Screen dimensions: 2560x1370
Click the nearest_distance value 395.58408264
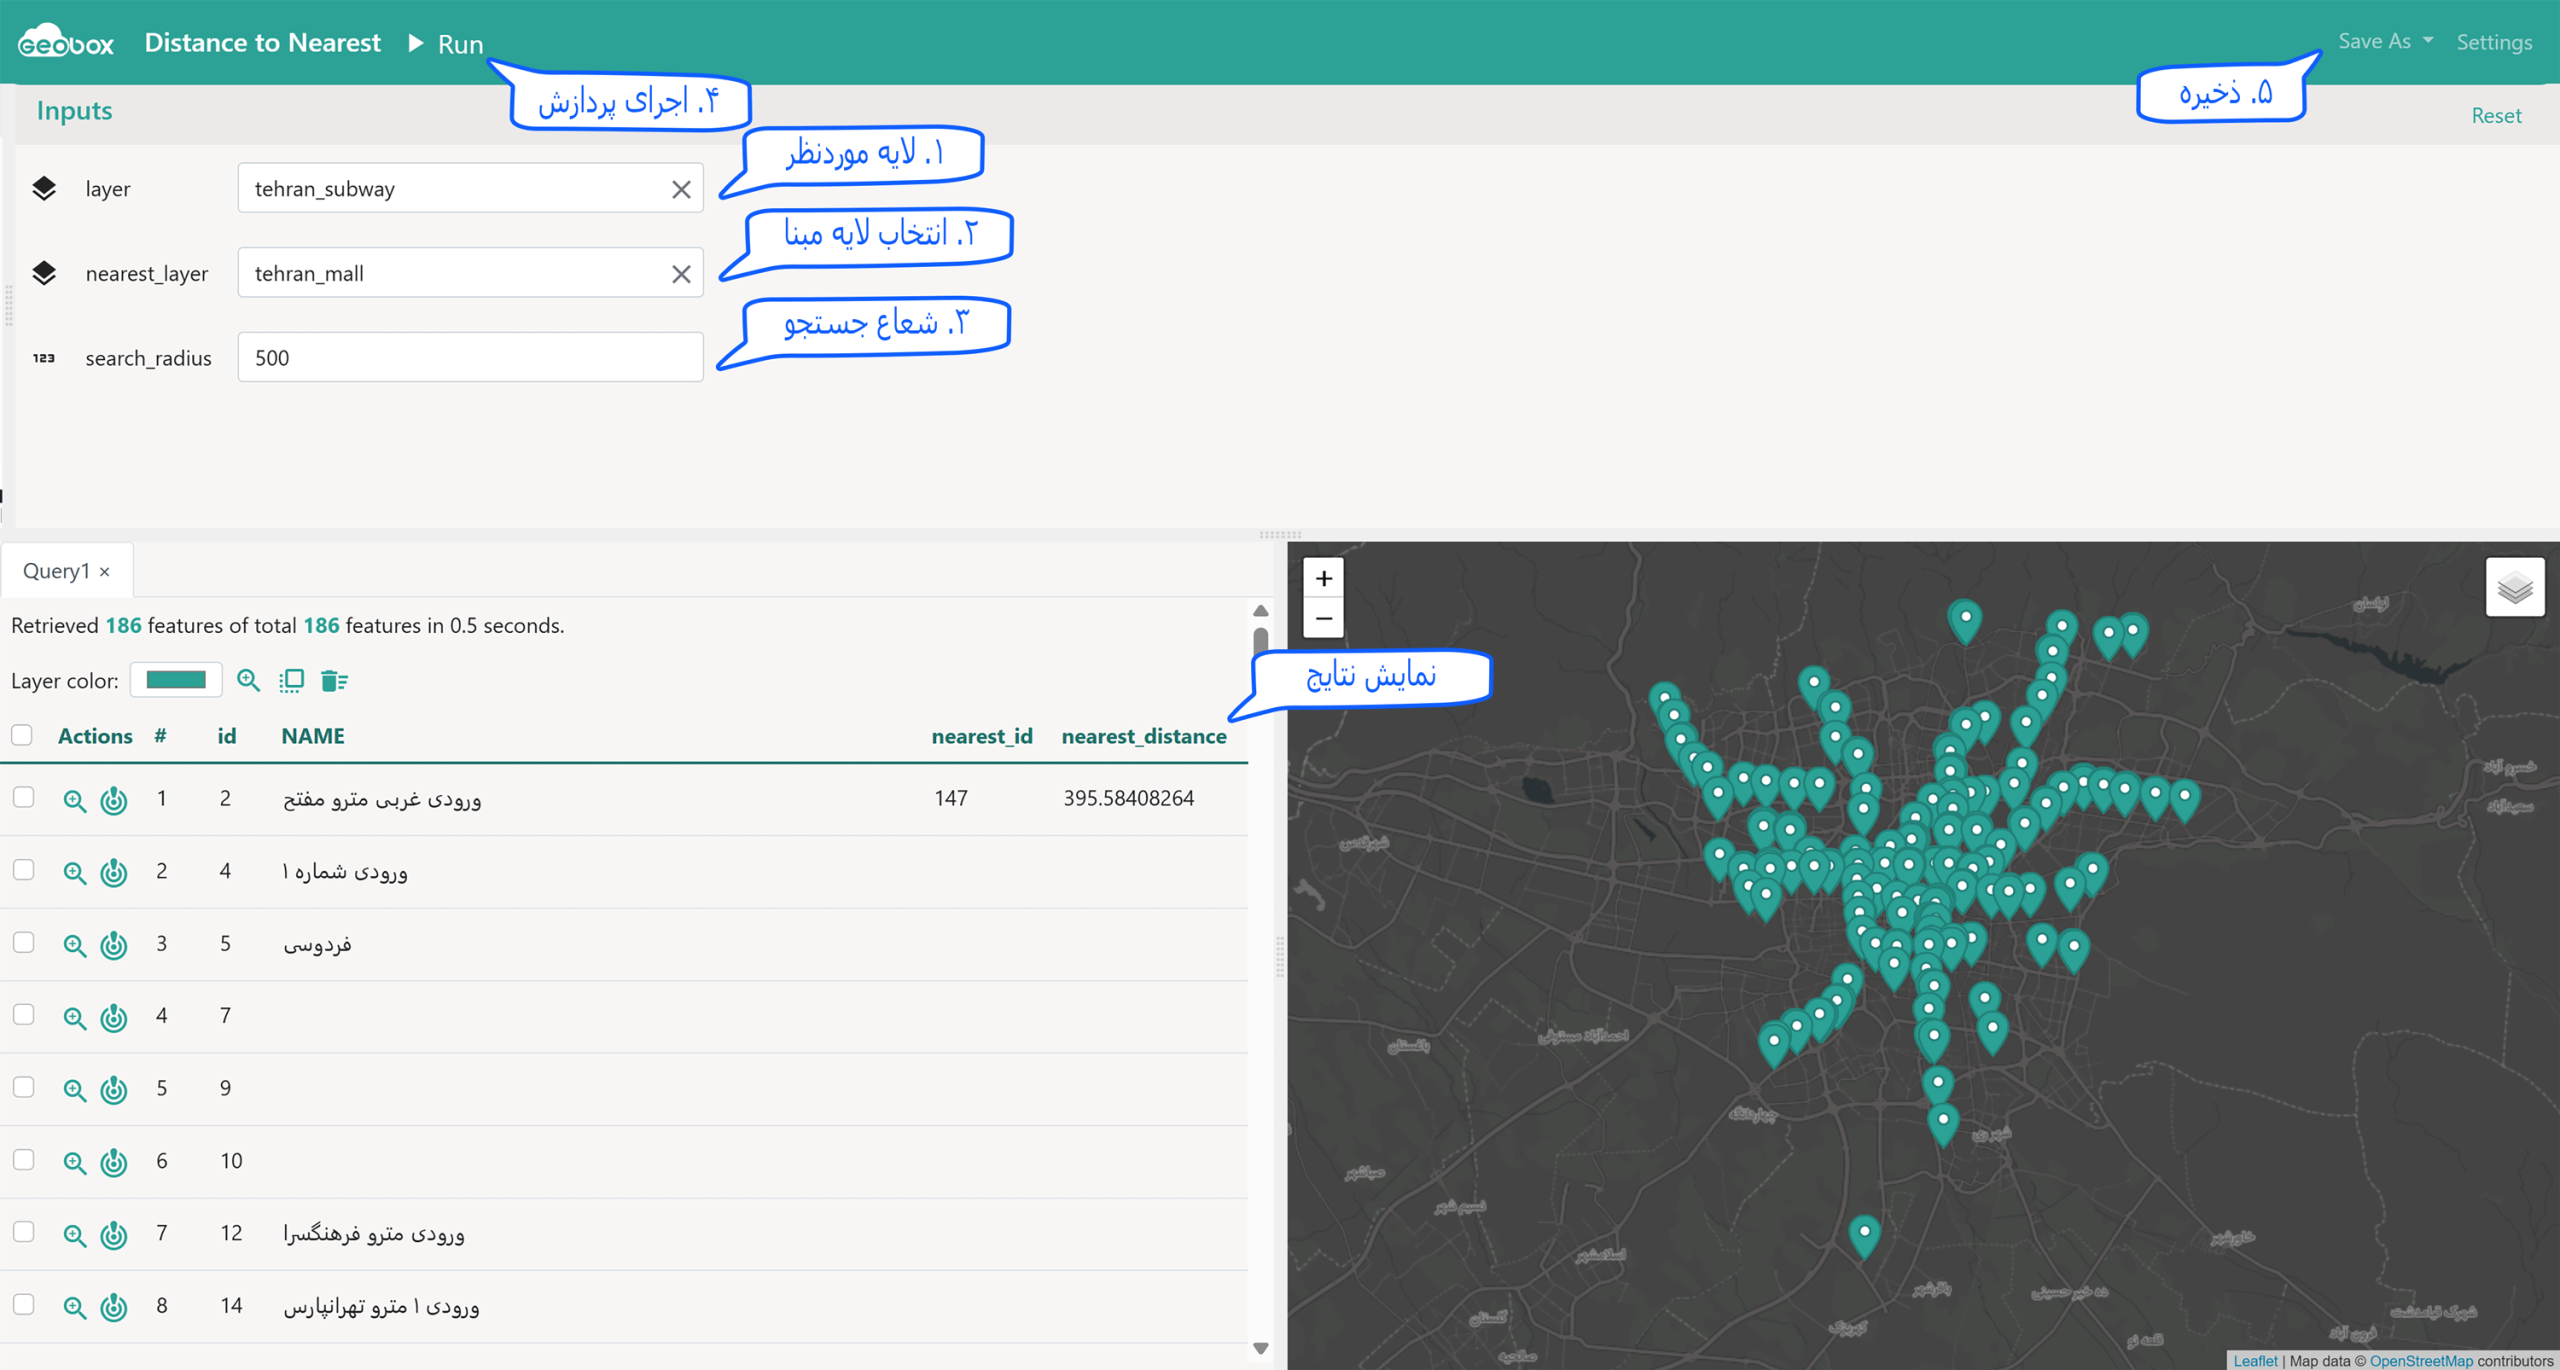point(1128,798)
